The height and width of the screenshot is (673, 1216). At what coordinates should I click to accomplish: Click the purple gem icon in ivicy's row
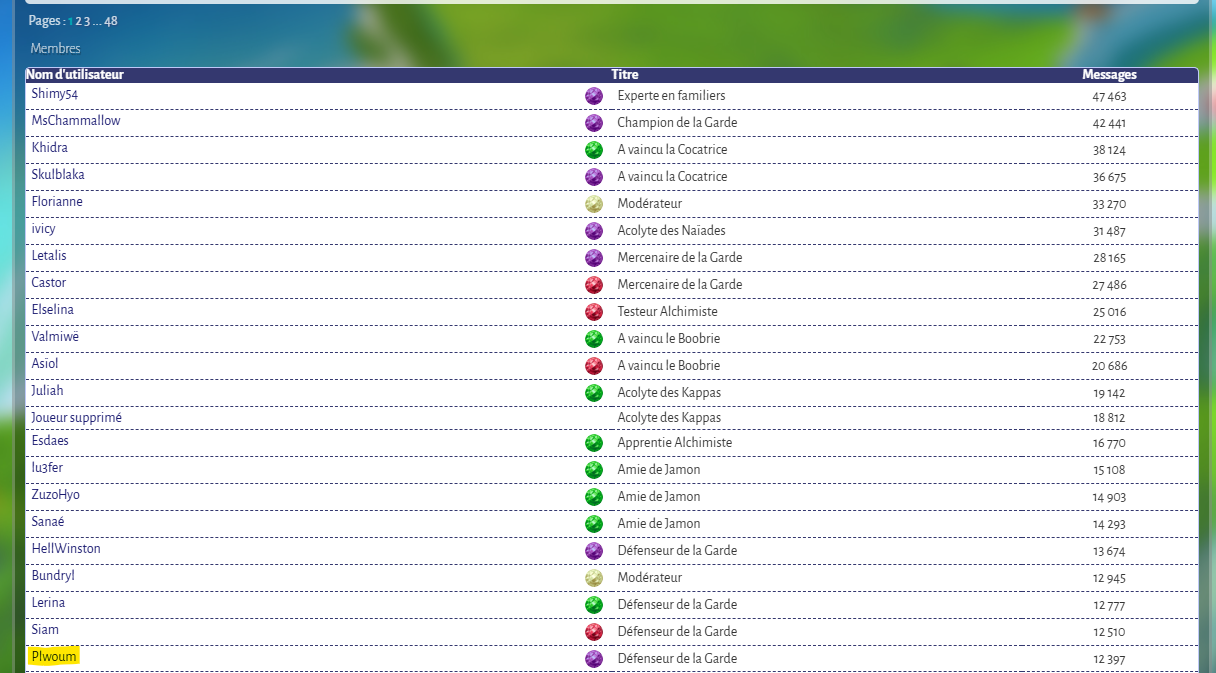594,231
